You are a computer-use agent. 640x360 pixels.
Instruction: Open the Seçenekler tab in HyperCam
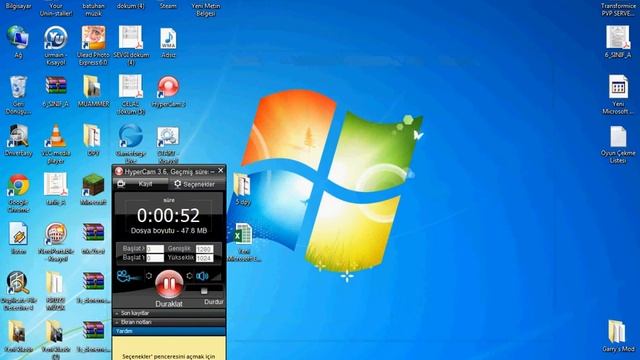[196, 184]
